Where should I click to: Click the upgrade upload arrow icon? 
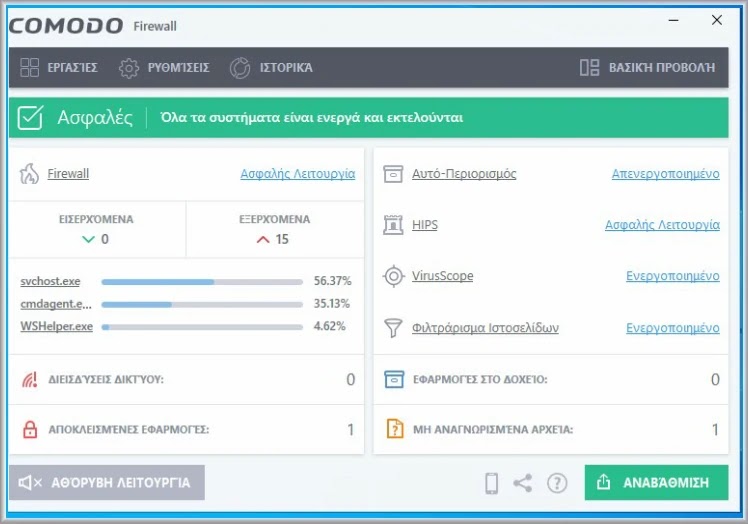[x=603, y=482]
